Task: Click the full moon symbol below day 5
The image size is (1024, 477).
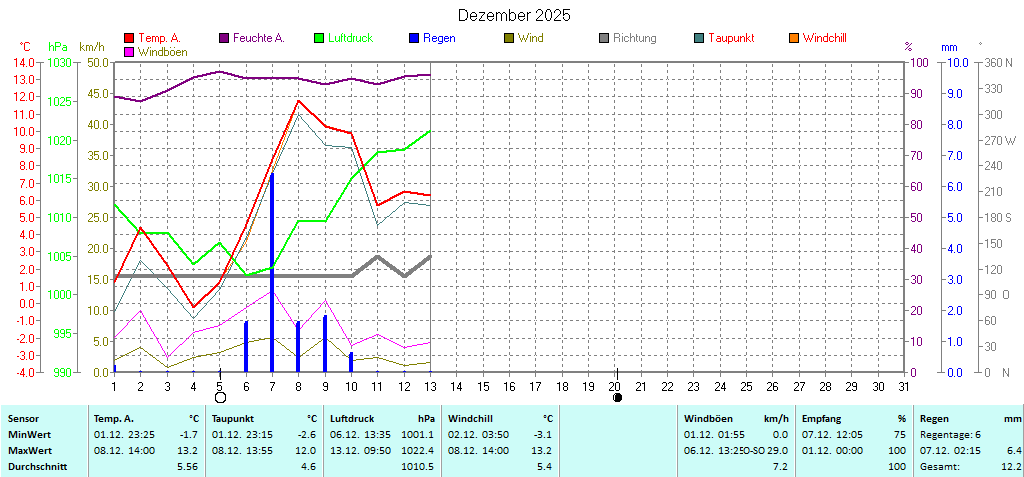Action: coord(220,398)
